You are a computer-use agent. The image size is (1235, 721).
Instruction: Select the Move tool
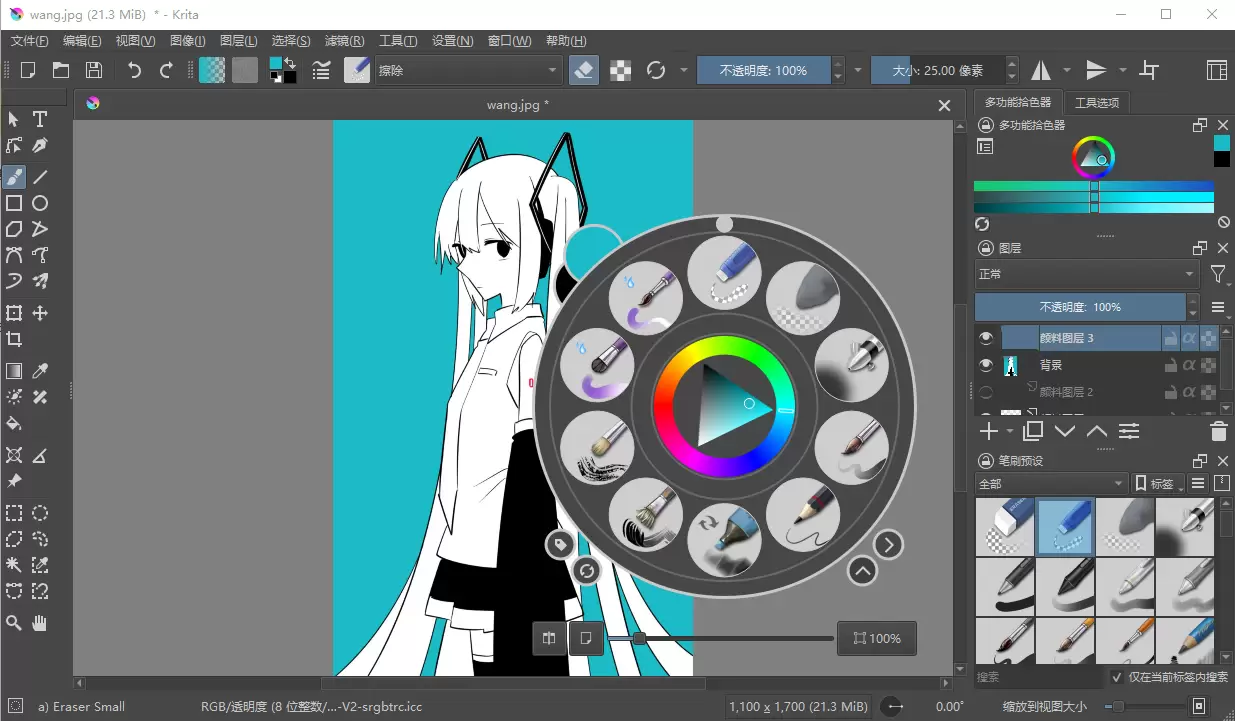[40, 313]
